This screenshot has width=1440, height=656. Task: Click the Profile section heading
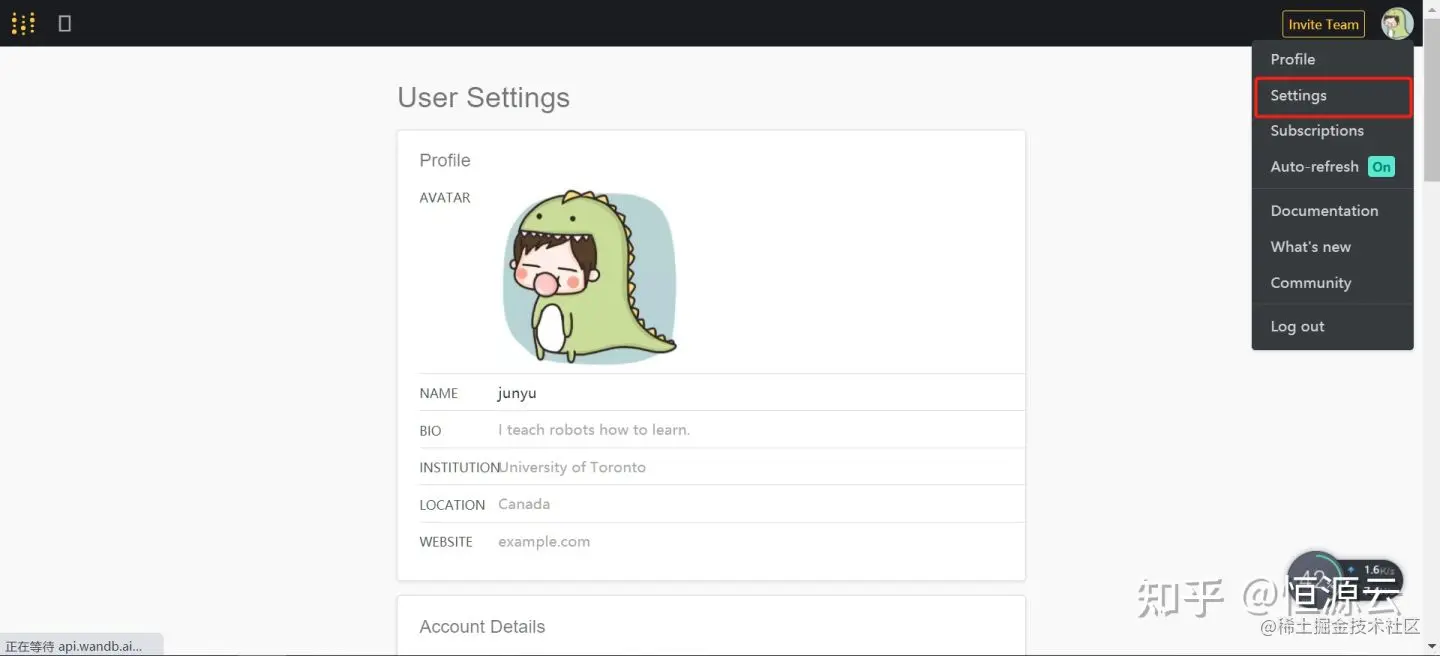(x=445, y=160)
